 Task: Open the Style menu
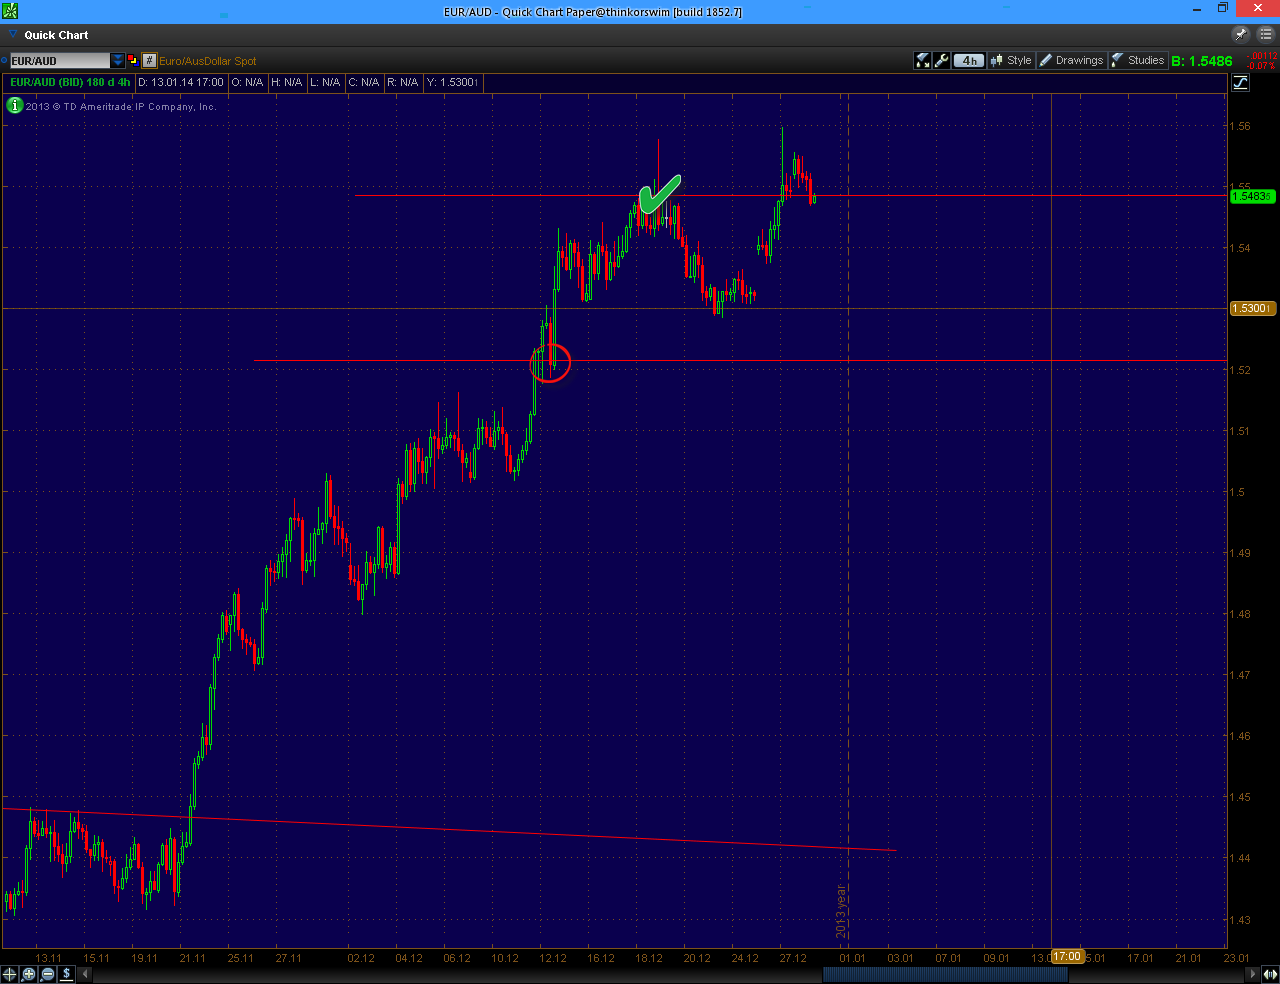[x=1011, y=60]
